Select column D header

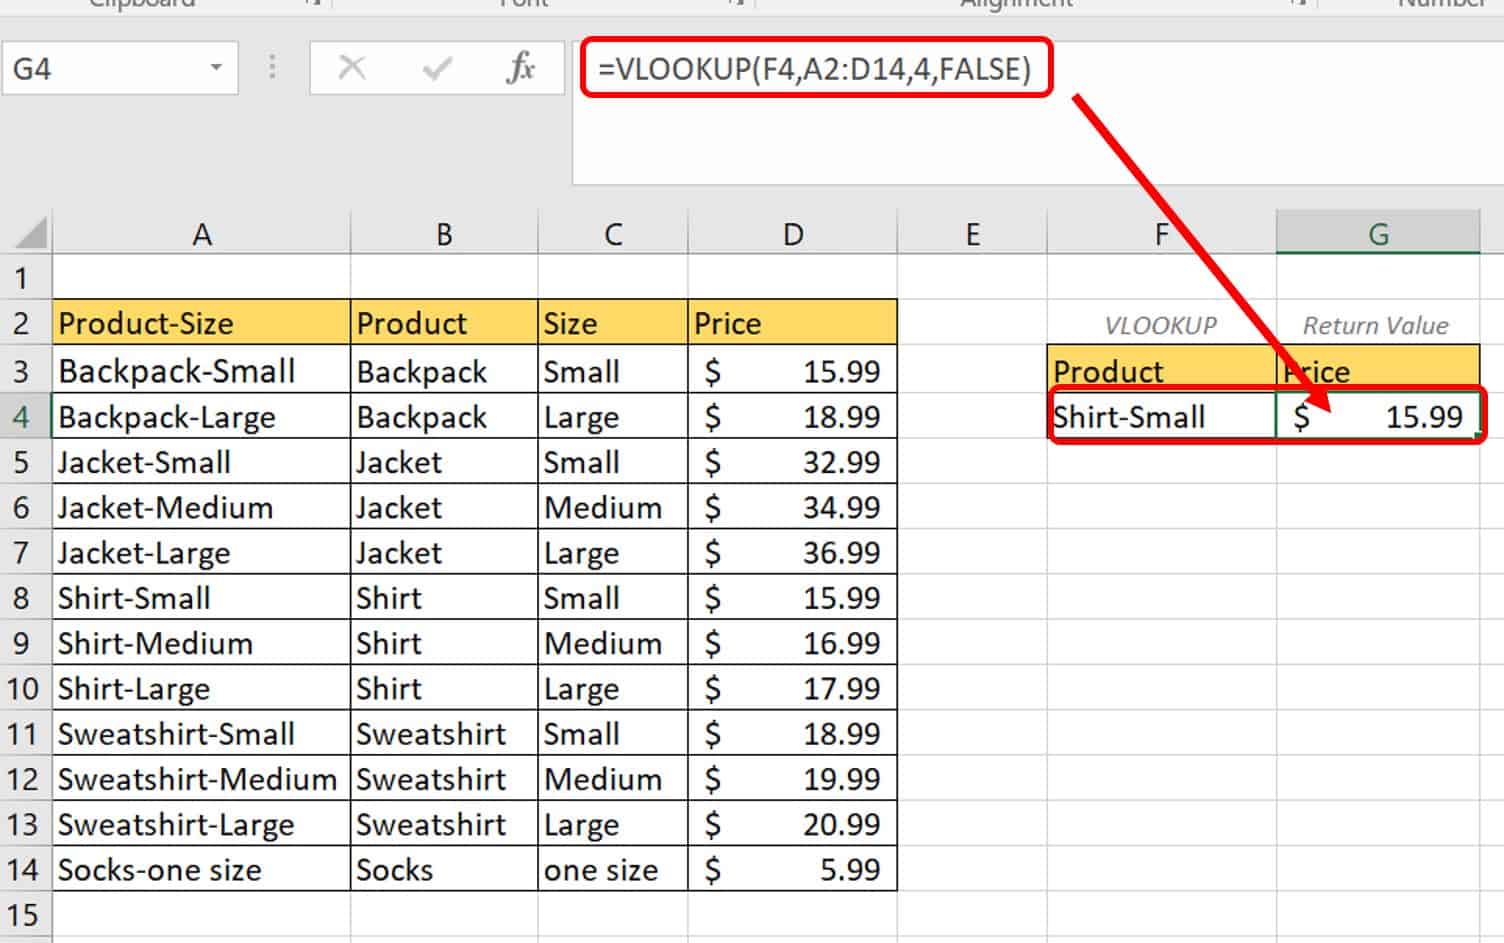pos(792,234)
